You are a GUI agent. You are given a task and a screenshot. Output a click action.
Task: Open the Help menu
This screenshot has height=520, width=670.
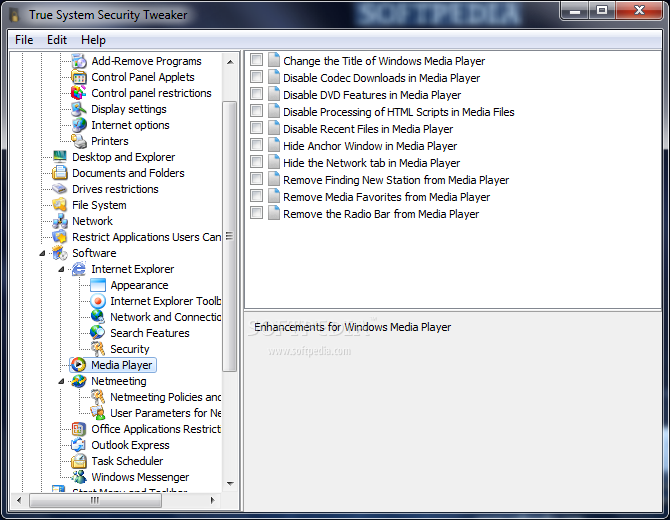pos(93,40)
